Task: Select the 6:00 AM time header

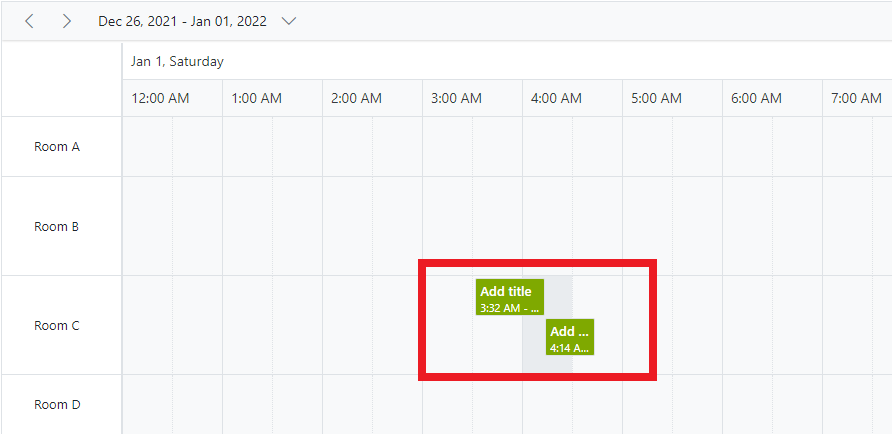Action: pos(756,98)
